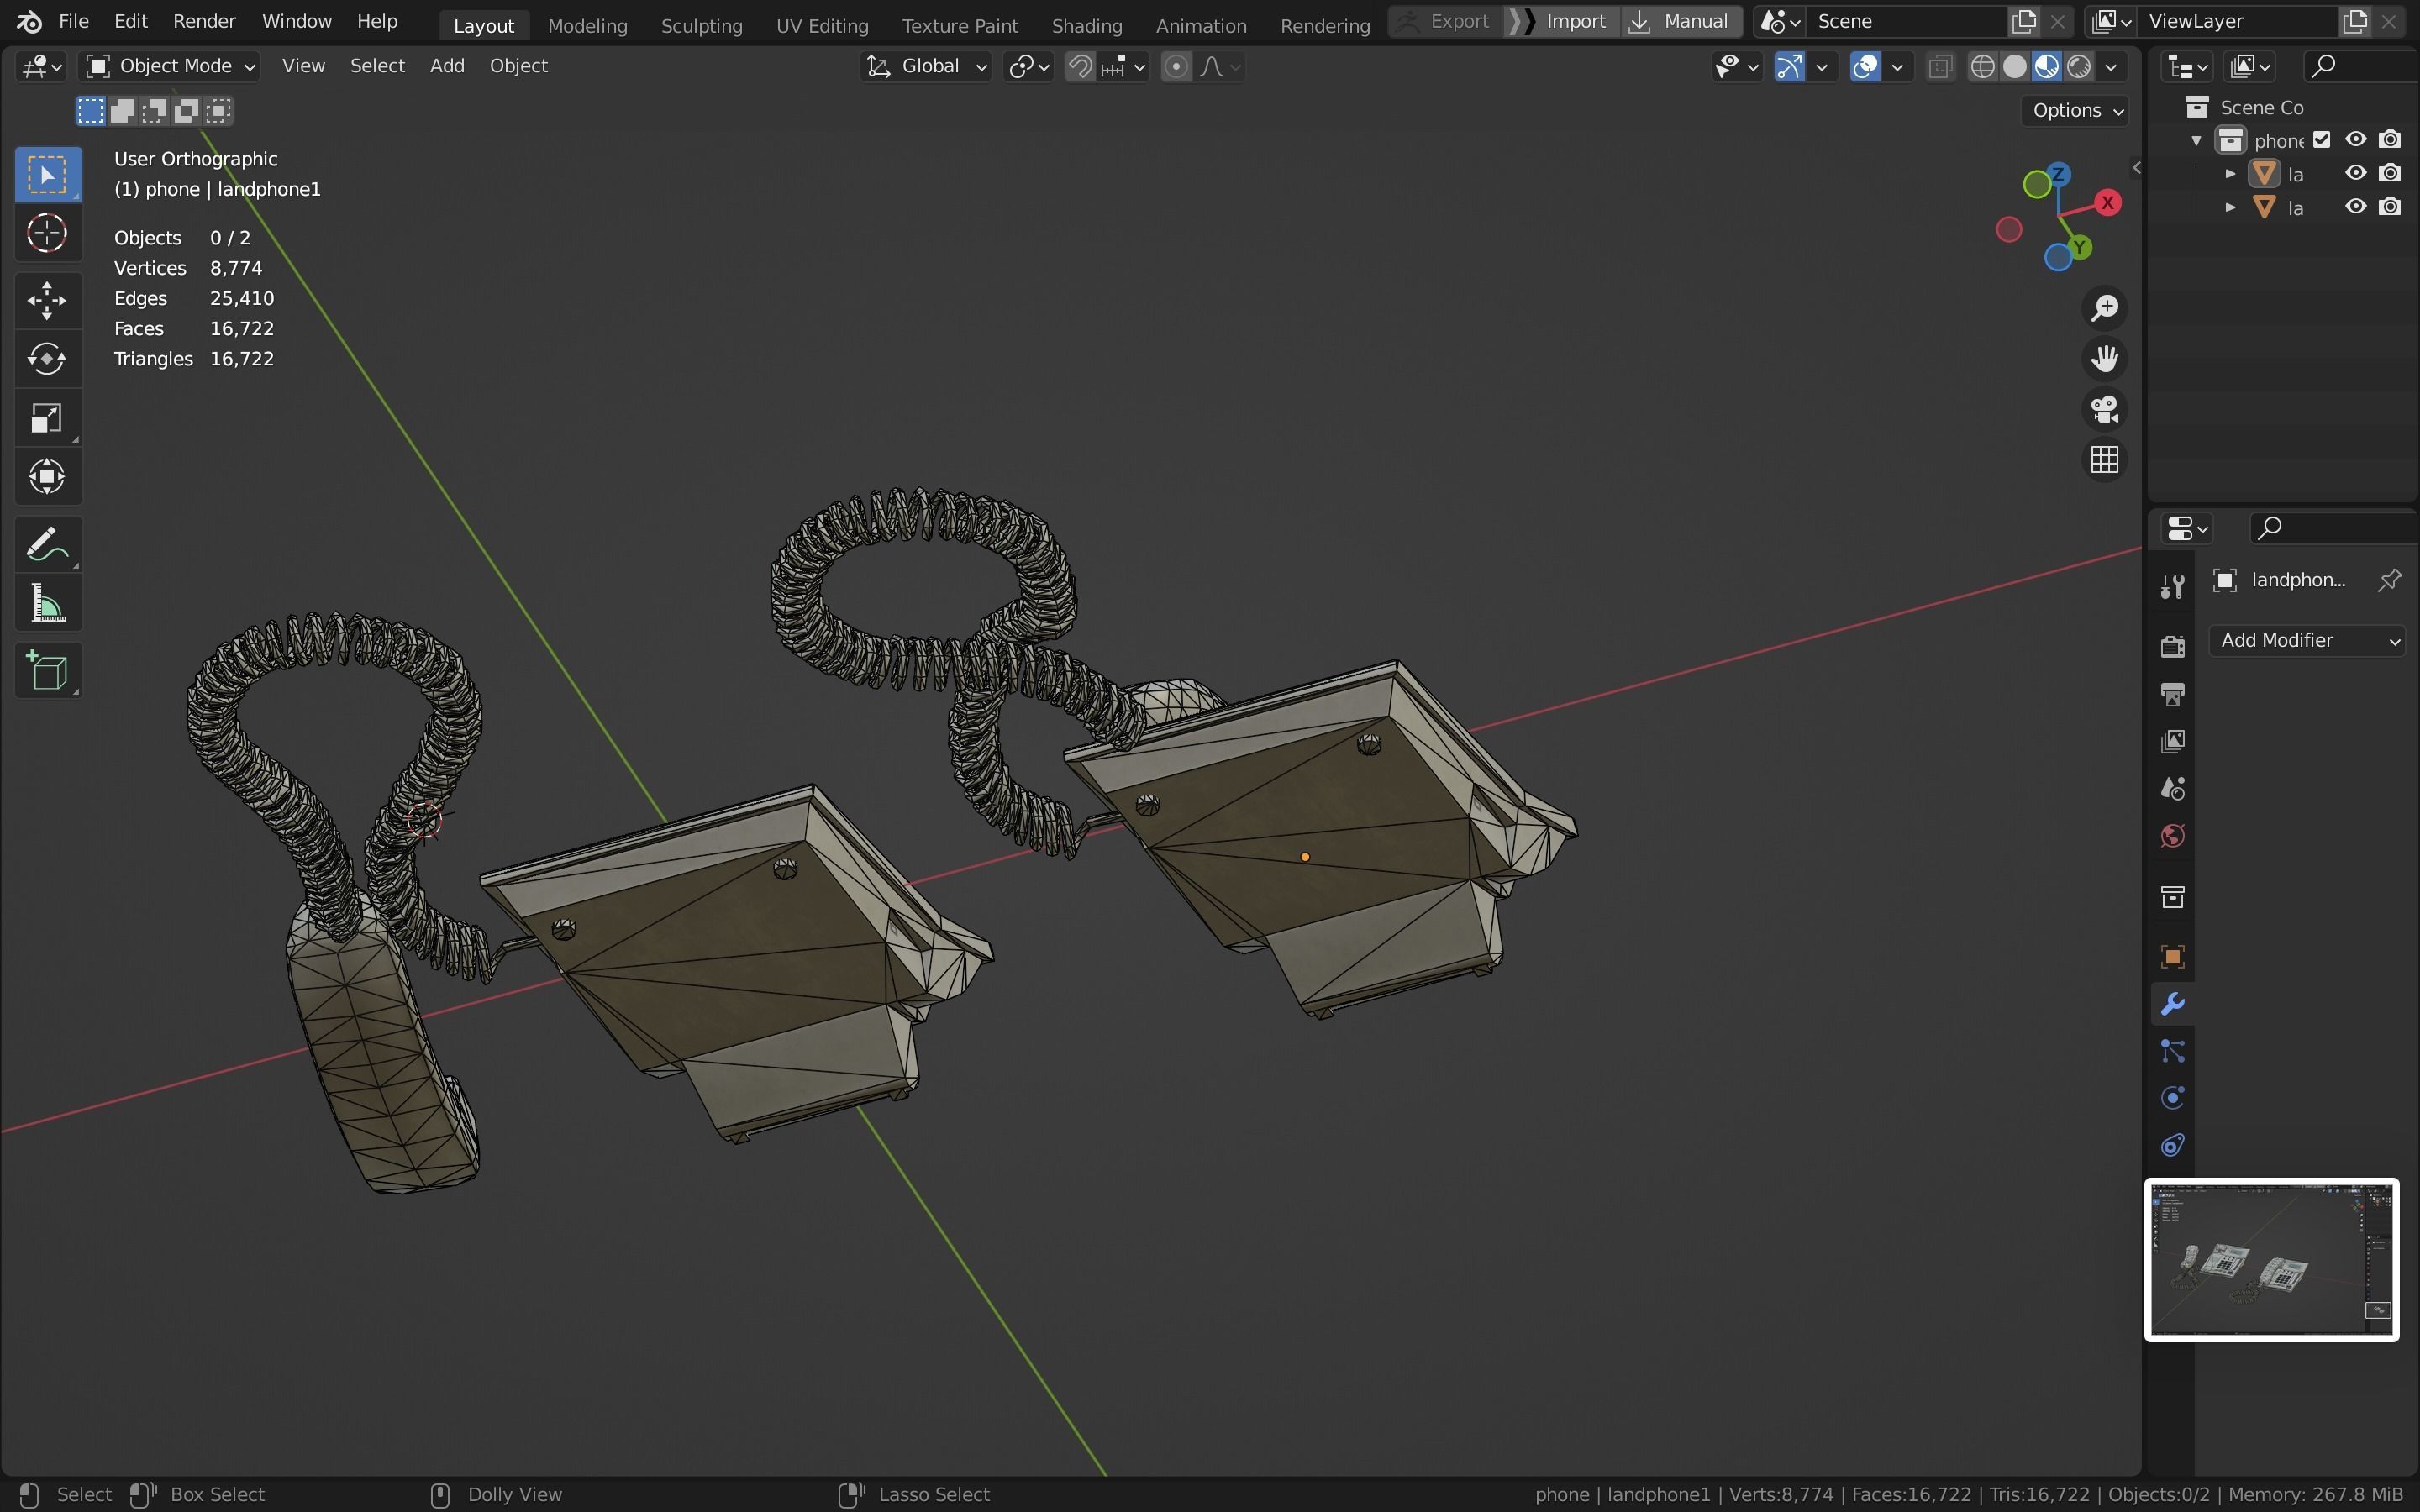This screenshot has height=1512, width=2420.
Task: Select the Measure tool
Action: (47, 604)
